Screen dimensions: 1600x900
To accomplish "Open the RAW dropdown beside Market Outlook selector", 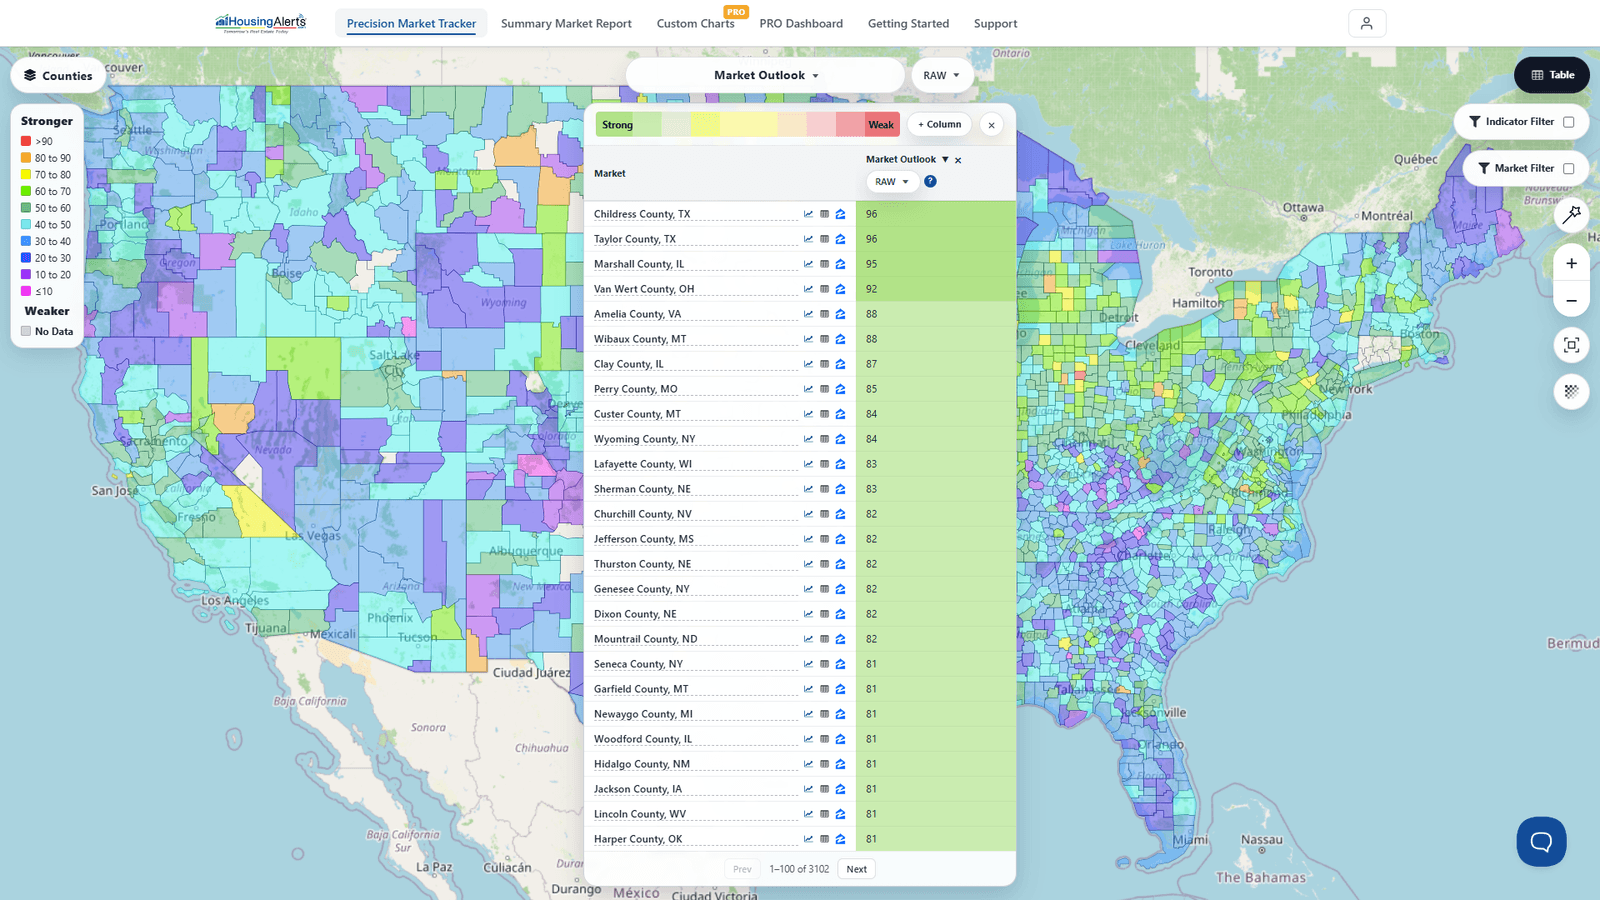I will (x=942, y=75).
